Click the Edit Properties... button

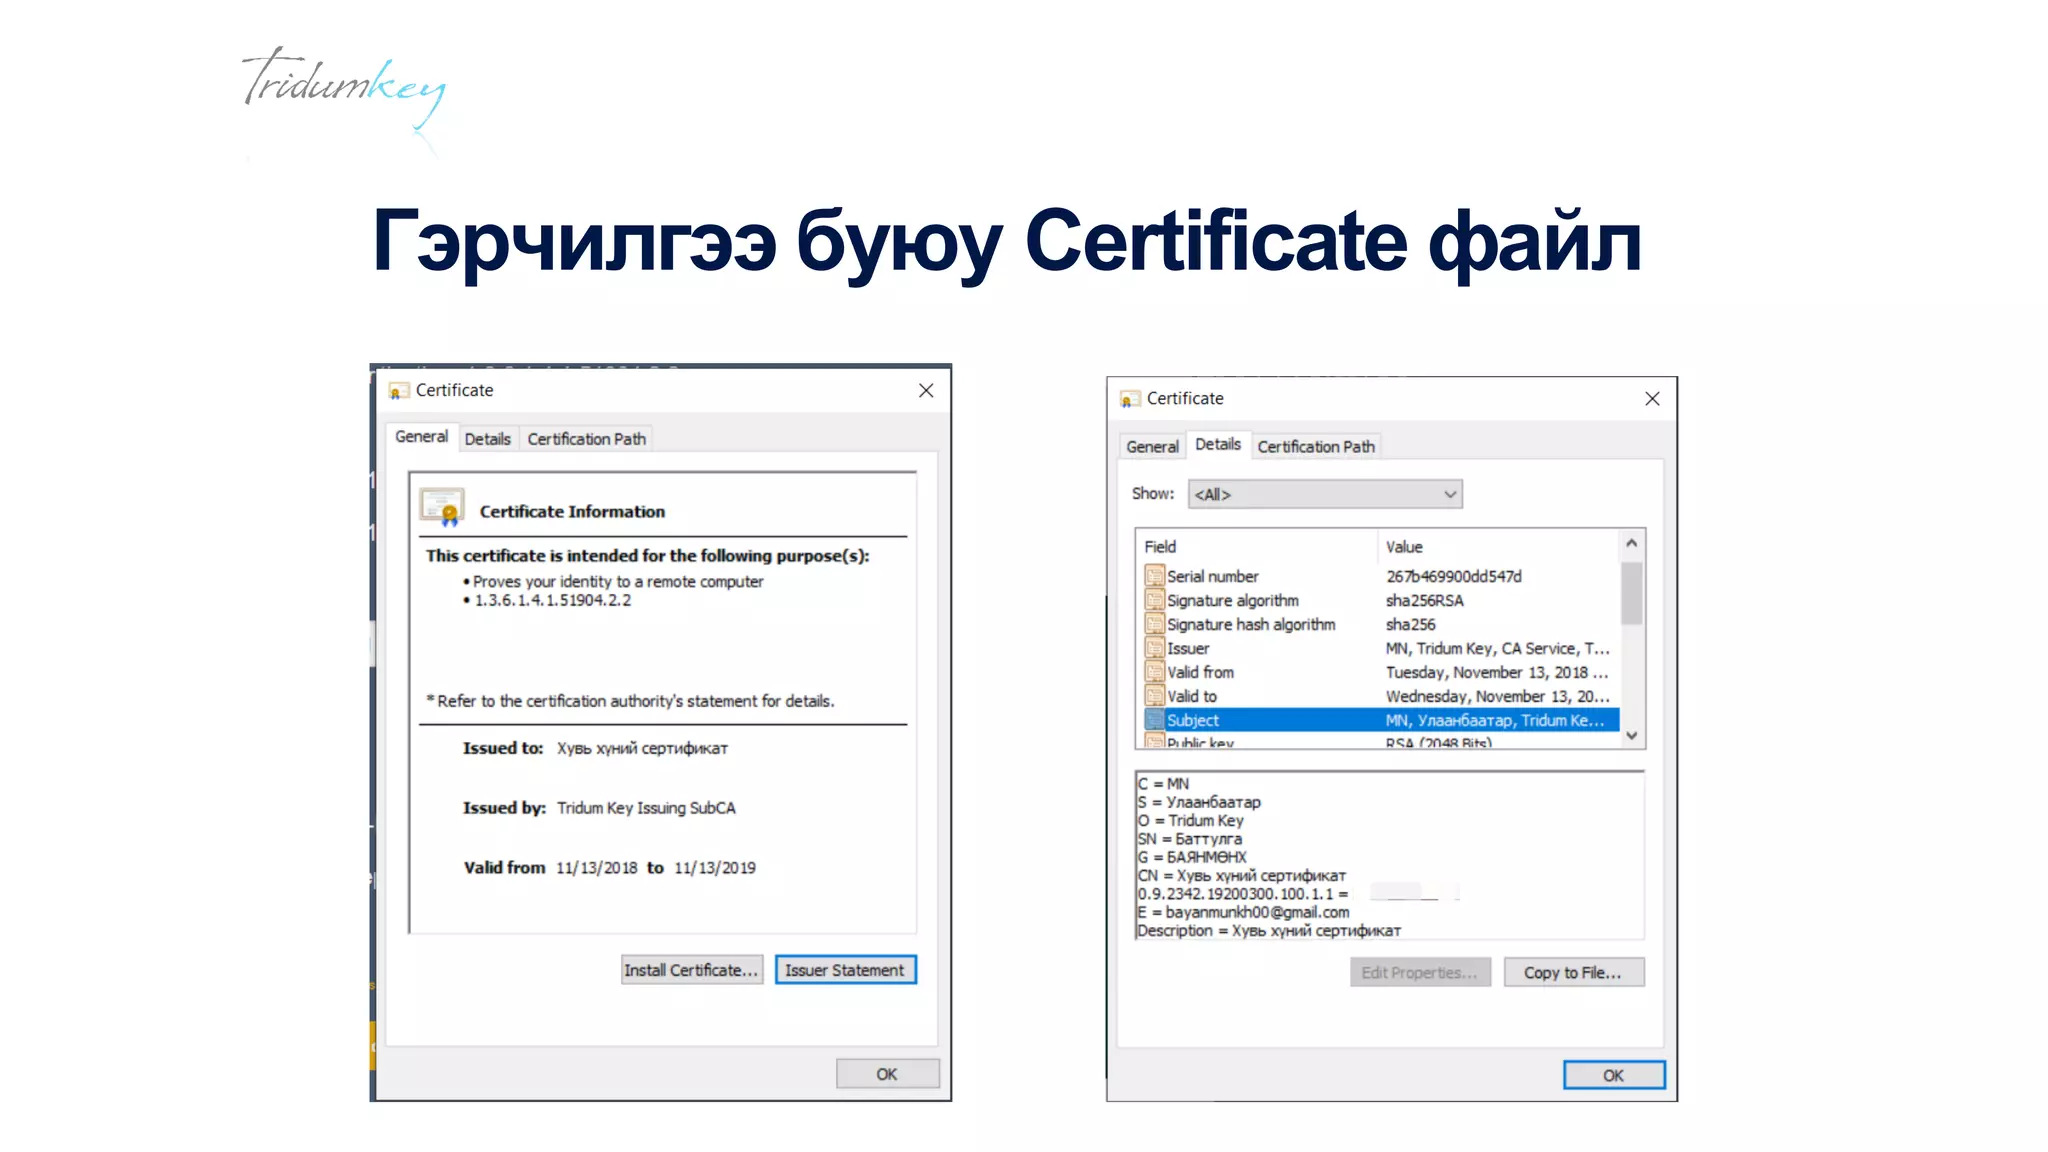point(1419,973)
